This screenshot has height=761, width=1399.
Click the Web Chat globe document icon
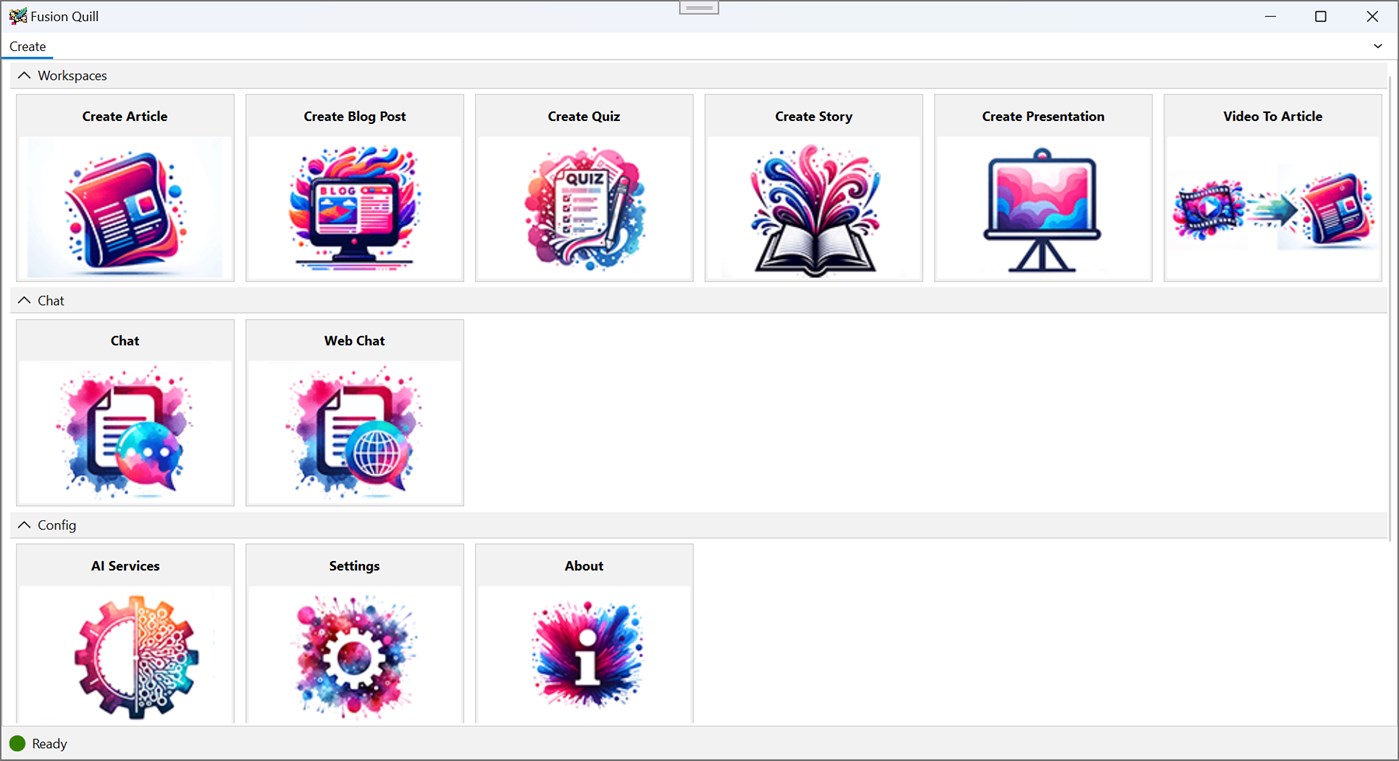pyautogui.click(x=354, y=432)
